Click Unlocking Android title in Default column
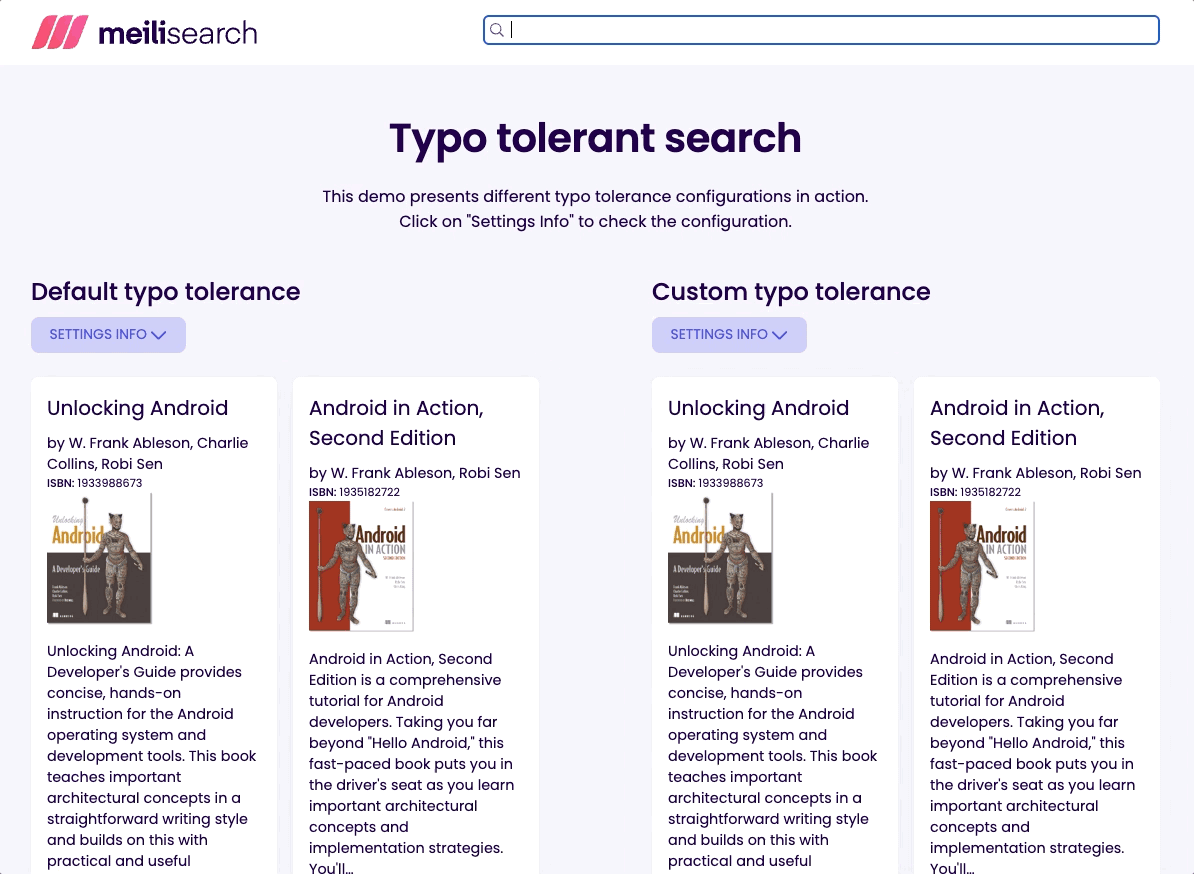The height and width of the screenshot is (874, 1194). (138, 408)
